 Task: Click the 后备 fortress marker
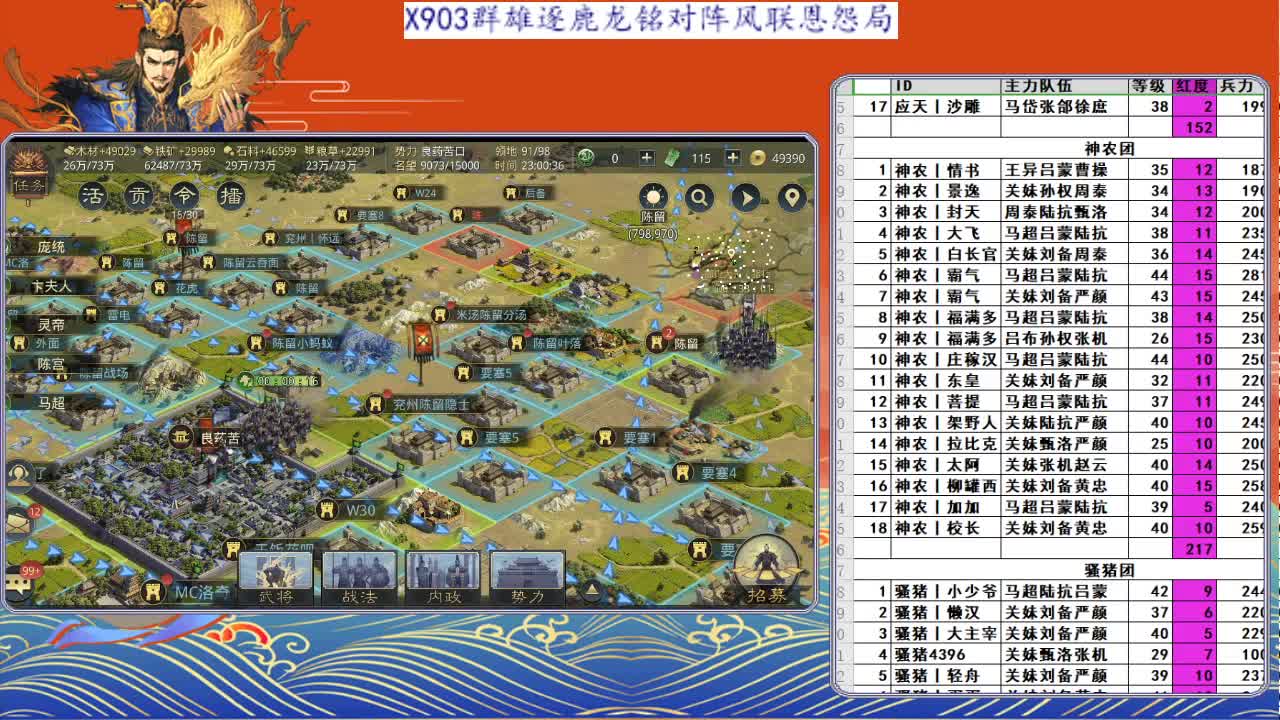click(x=524, y=192)
